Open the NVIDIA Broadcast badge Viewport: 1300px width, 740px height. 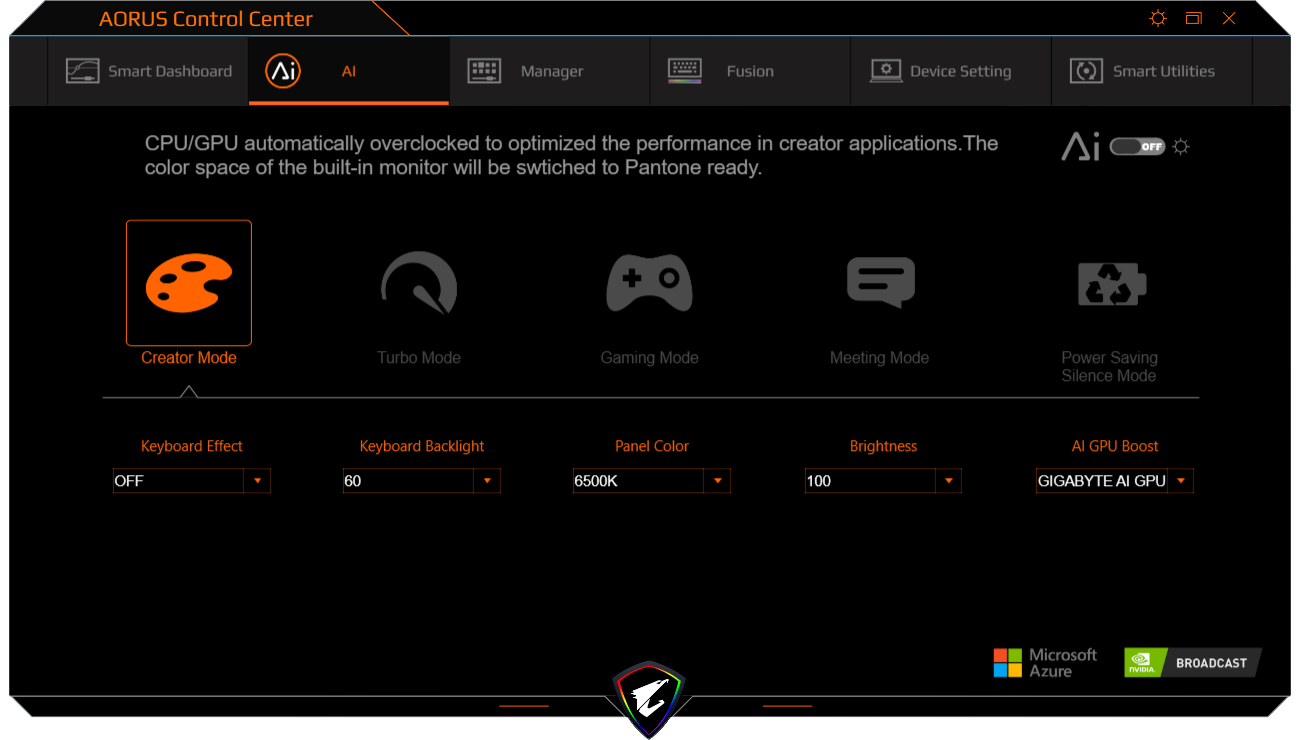(1192, 663)
